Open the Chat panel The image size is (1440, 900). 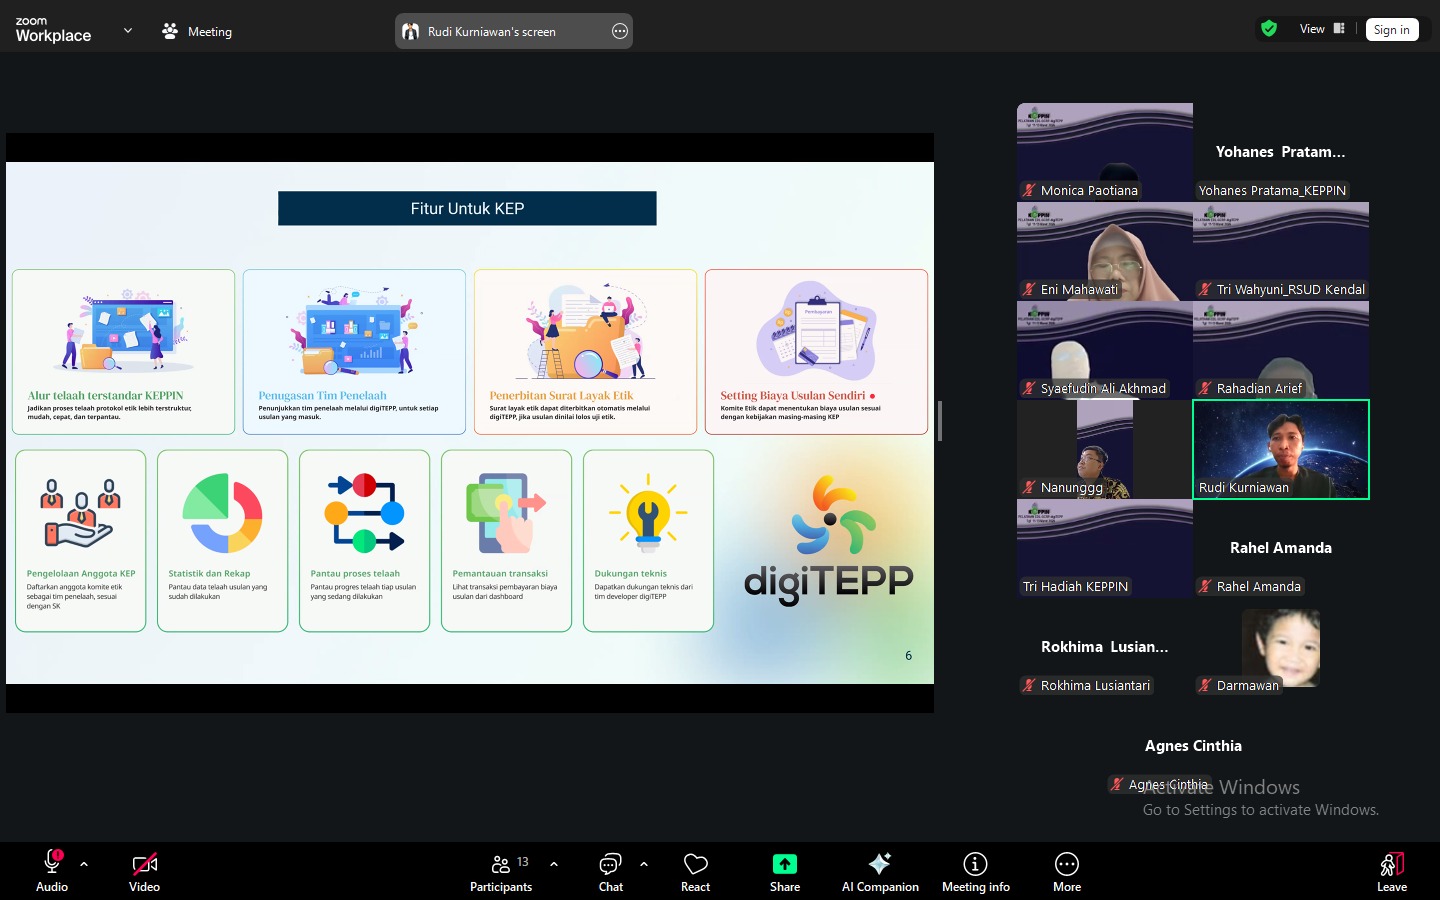(x=610, y=871)
